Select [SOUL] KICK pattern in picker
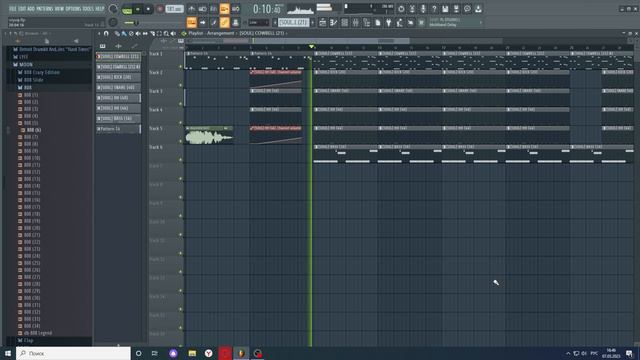Image resolution: width=640 pixels, height=360 pixels. click(118, 77)
